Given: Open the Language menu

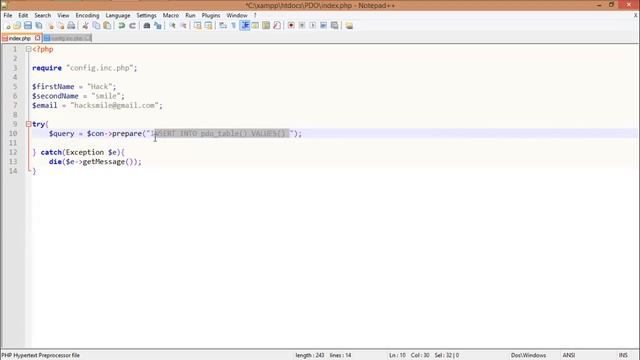Looking at the screenshot, I should tap(118, 15).
